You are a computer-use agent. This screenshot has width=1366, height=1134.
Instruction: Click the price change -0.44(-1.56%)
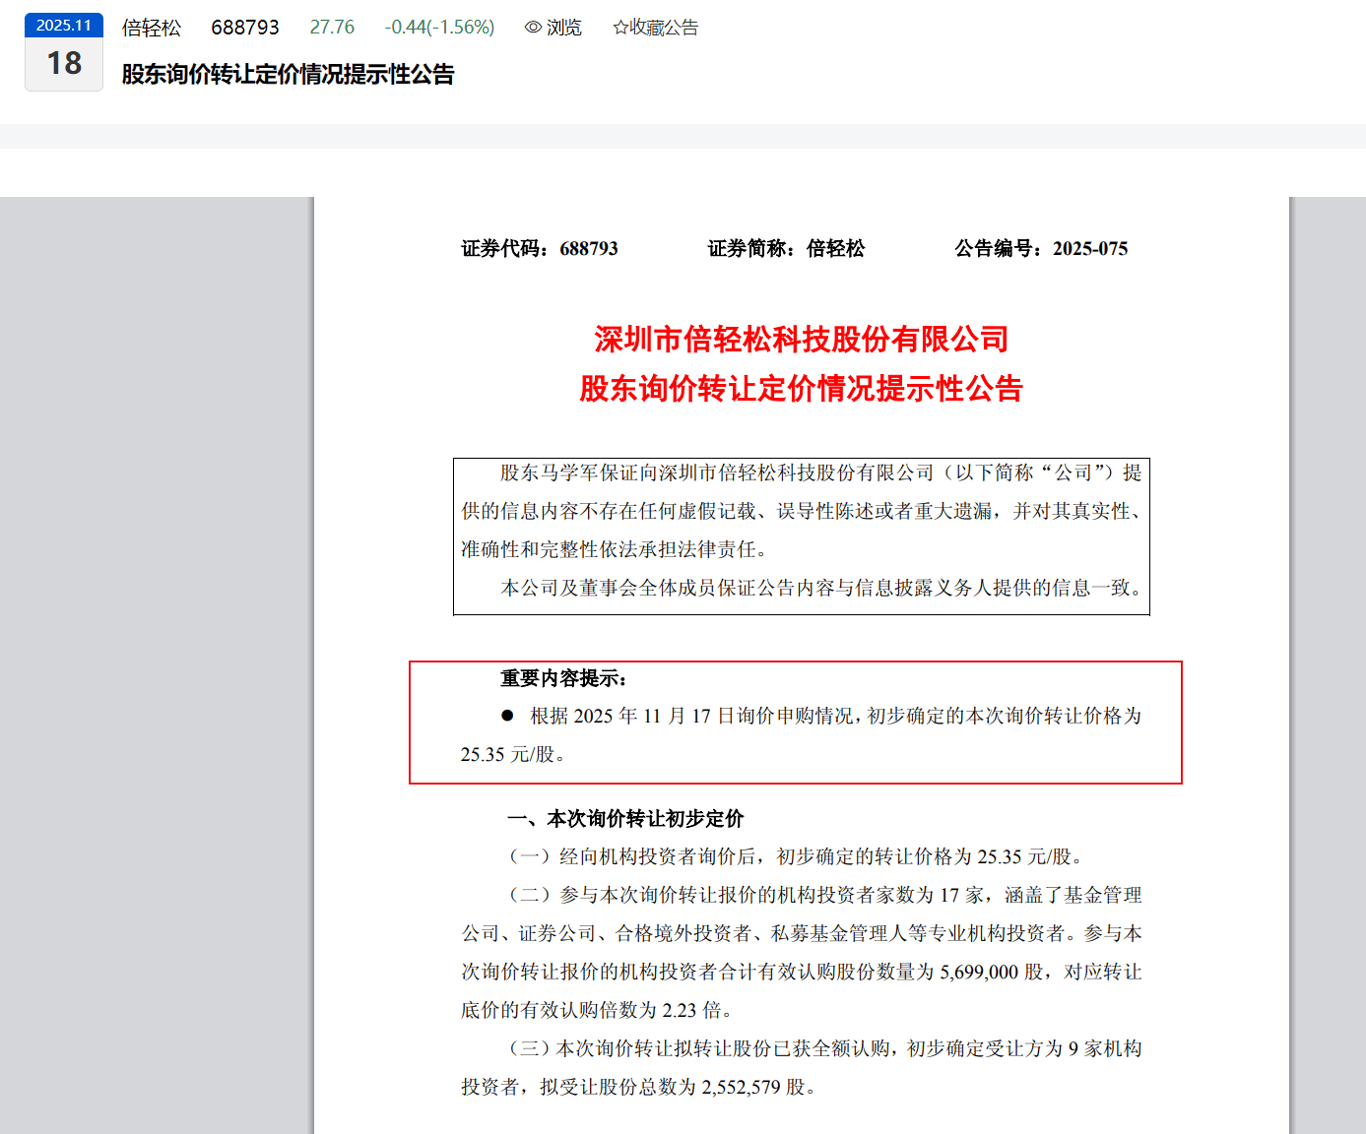(440, 28)
